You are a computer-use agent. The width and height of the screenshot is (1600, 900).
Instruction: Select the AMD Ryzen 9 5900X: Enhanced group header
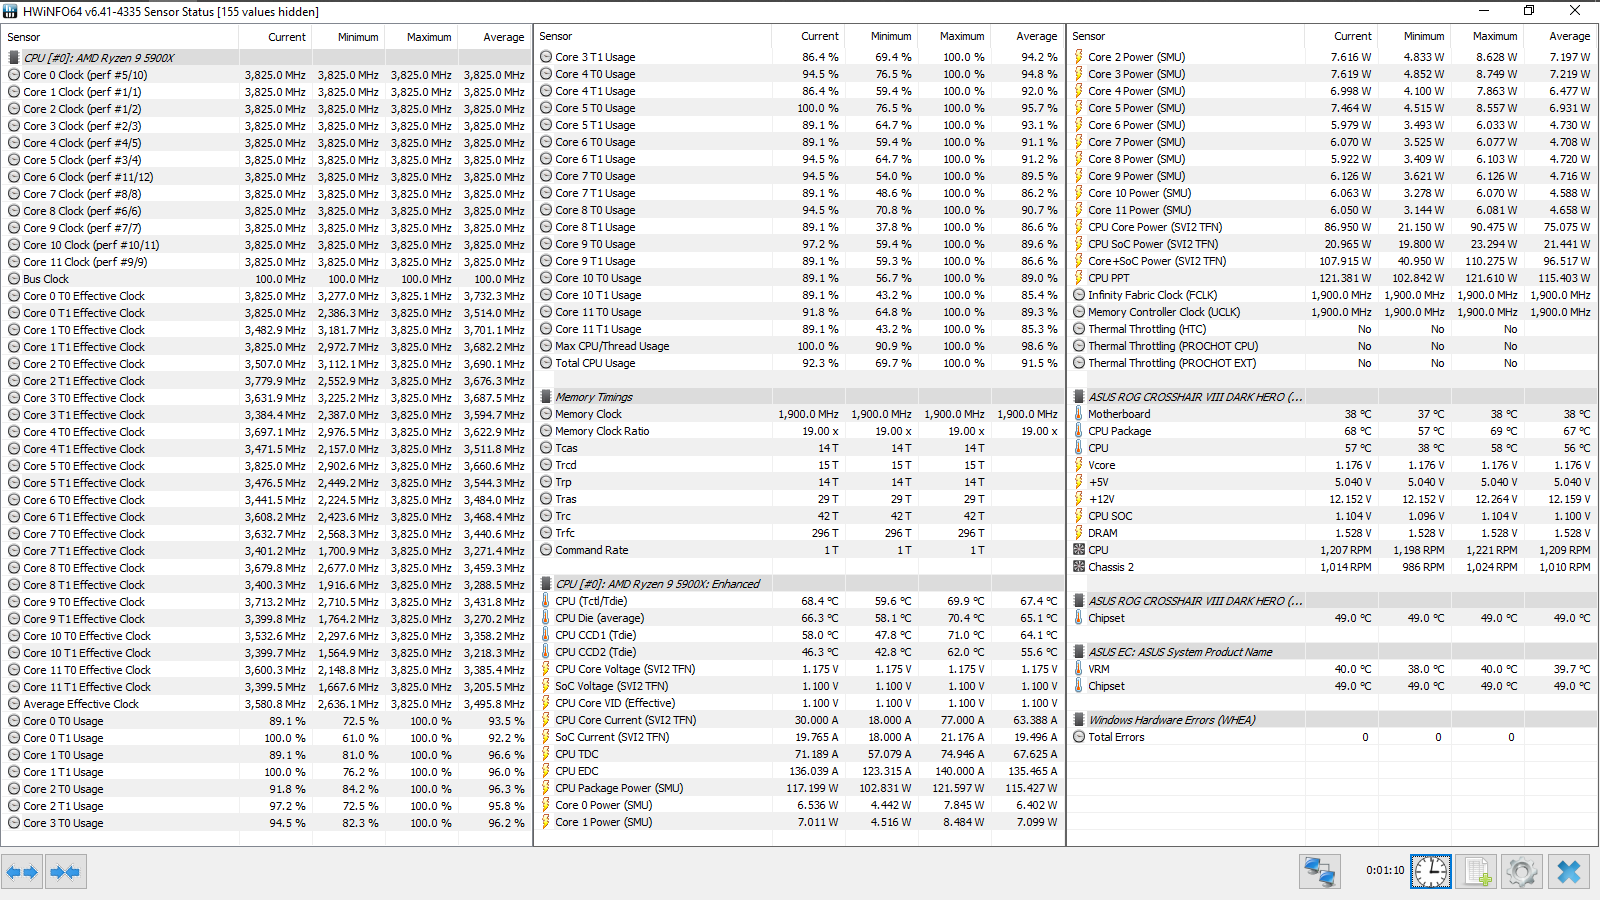(x=800, y=584)
